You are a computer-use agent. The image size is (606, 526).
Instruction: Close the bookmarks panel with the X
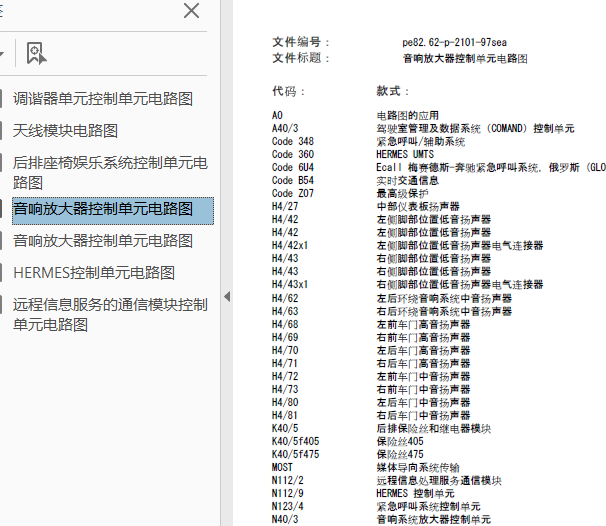191,10
